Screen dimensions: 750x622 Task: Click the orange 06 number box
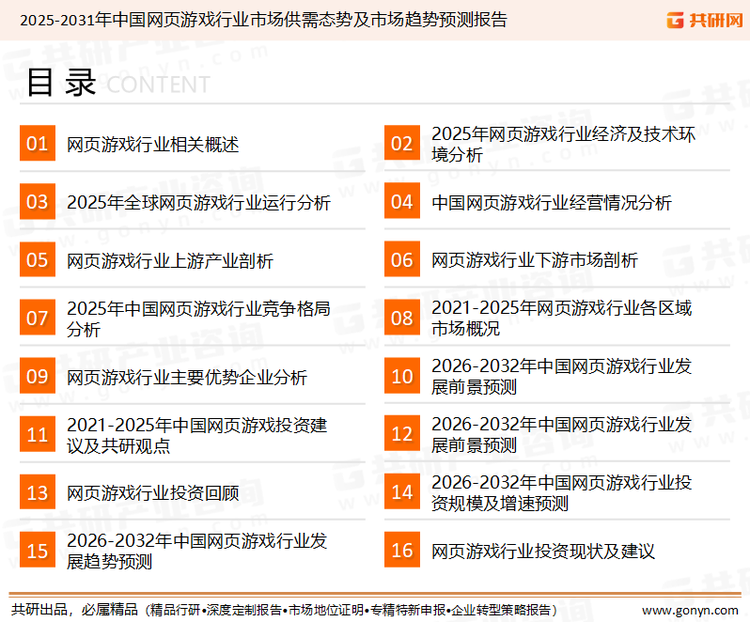402,259
